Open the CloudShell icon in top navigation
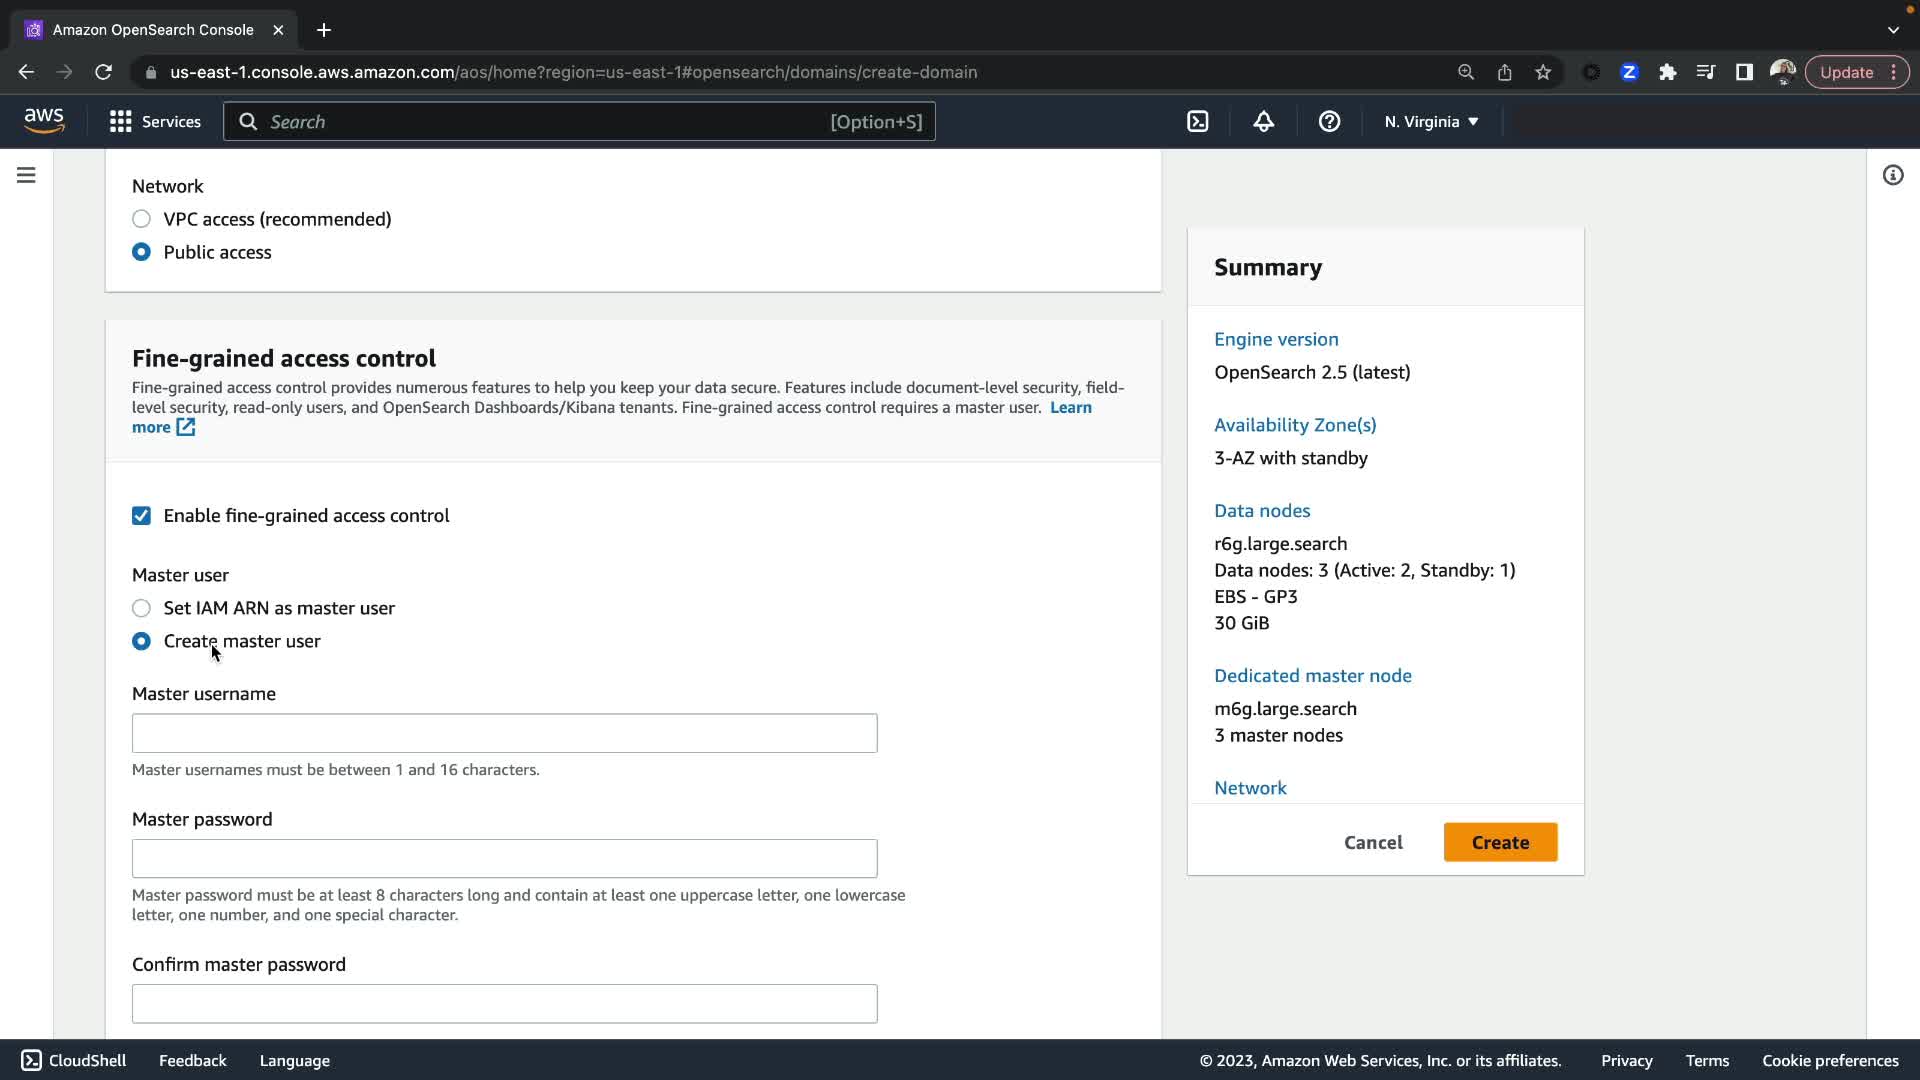This screenshot has width=1920, height=1080. pos(1198,122)
